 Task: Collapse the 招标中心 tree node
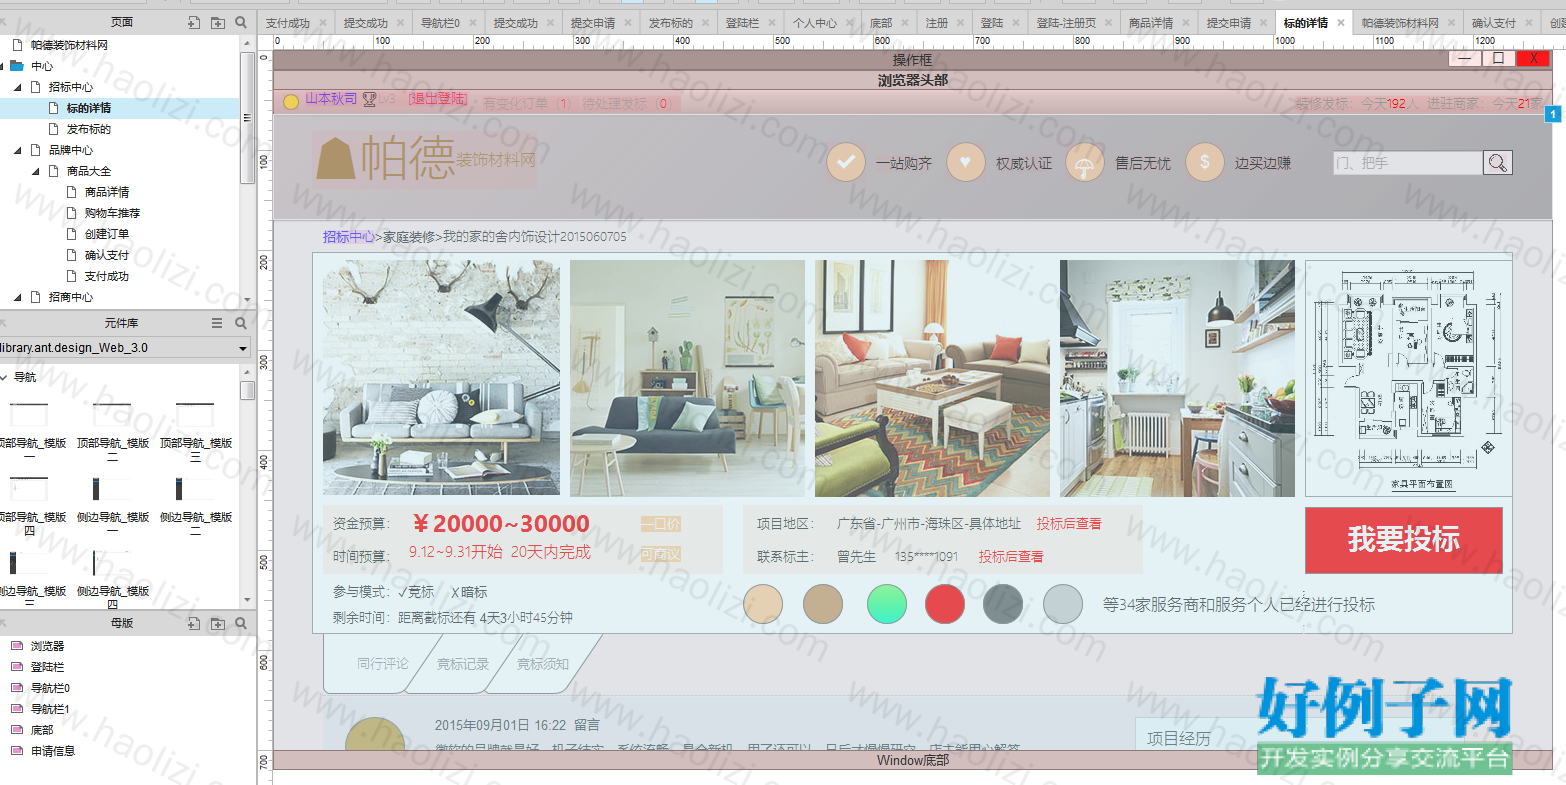click(18, 88)
